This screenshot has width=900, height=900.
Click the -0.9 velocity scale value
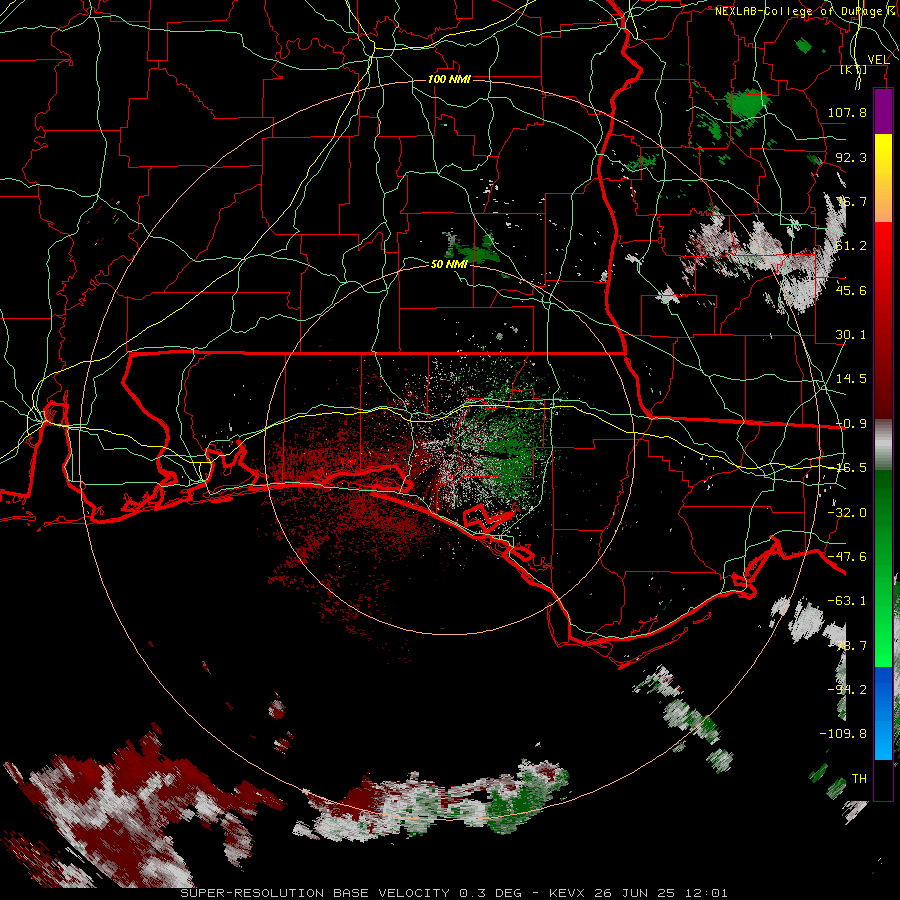[851, 424]
